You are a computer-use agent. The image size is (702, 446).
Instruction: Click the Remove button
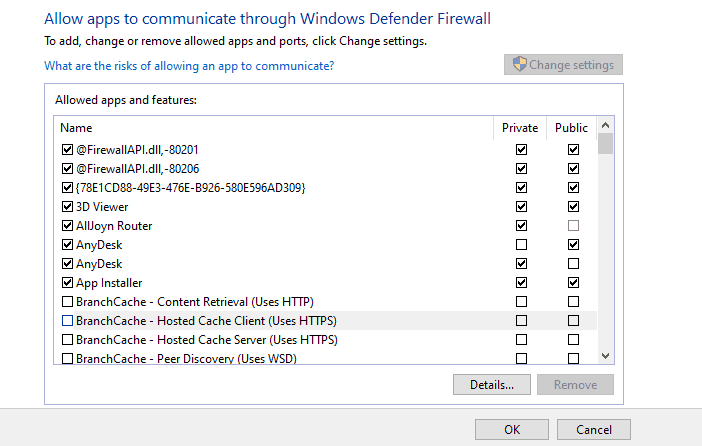[575, 385]
